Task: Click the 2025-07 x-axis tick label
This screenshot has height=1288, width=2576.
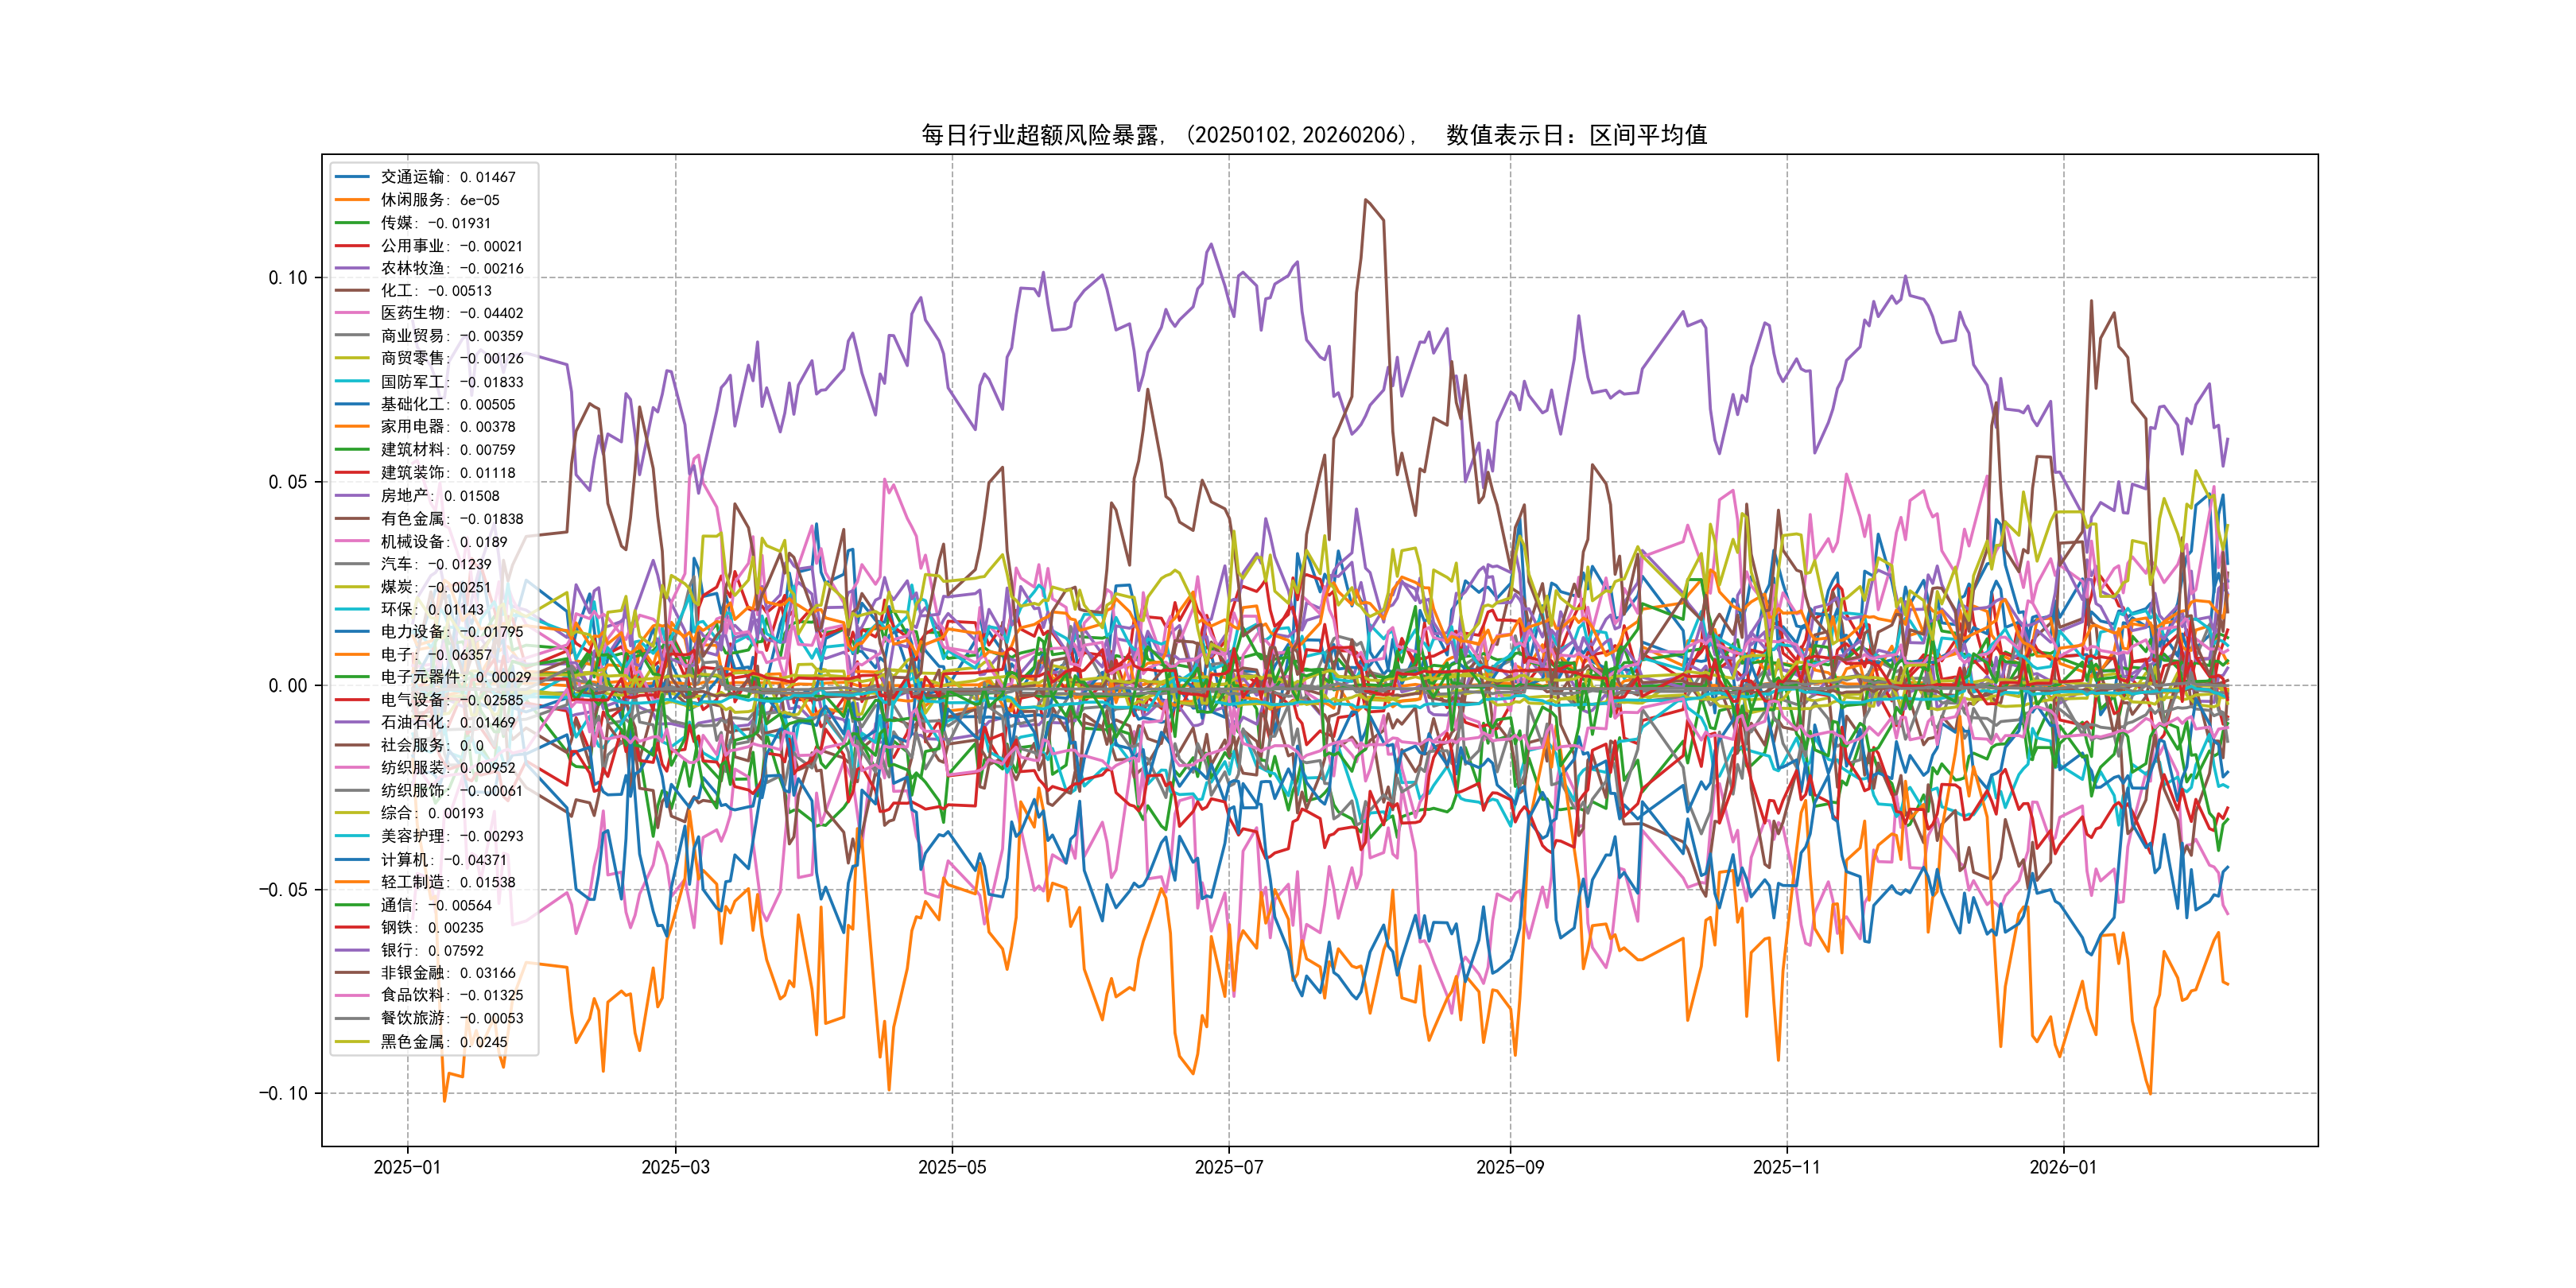Action: coord(1228,1167)
